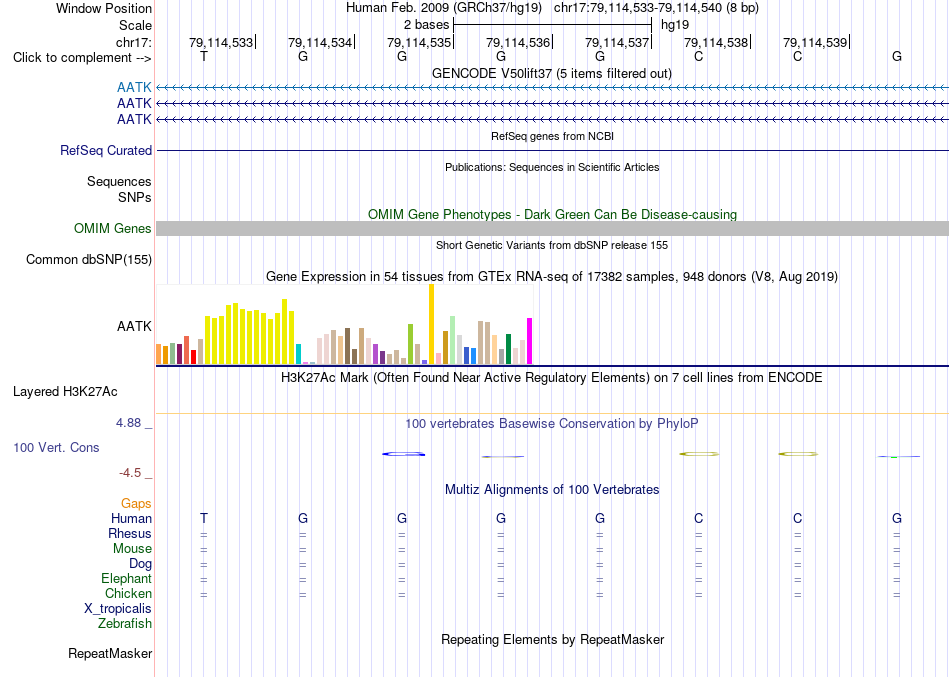Click position label 79,114,536
The width and height of the screenshot is (950, 677).
click(518, 42)
